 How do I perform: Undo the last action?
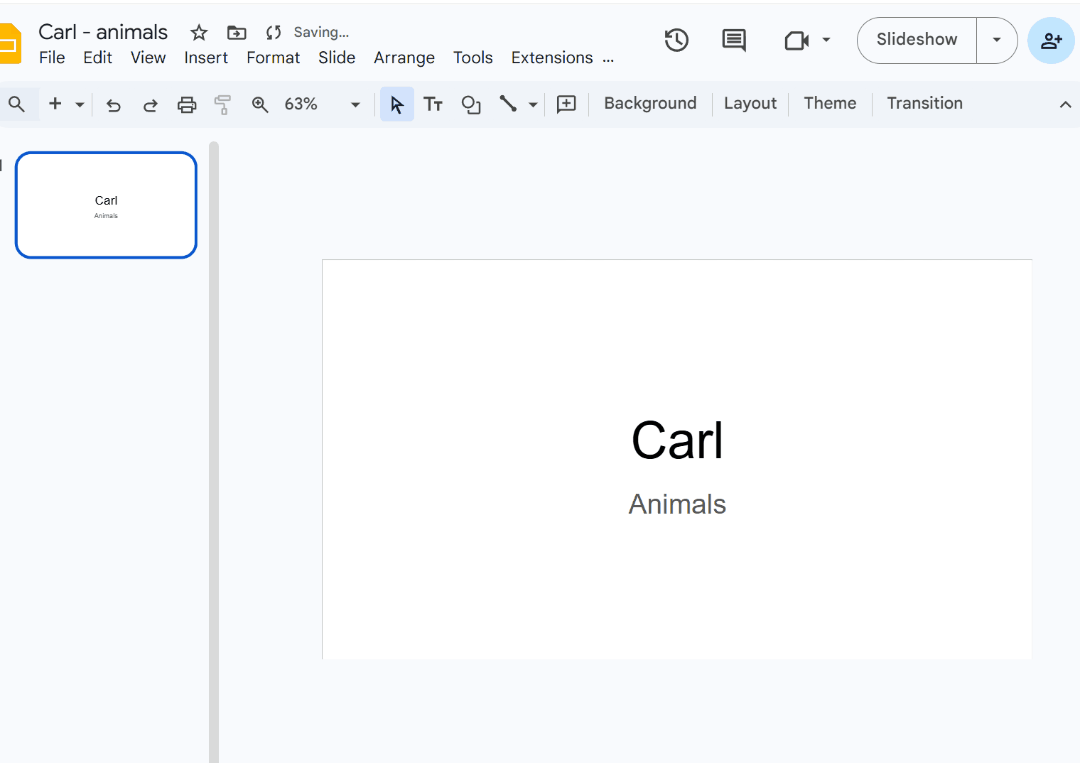click(114, 105)
